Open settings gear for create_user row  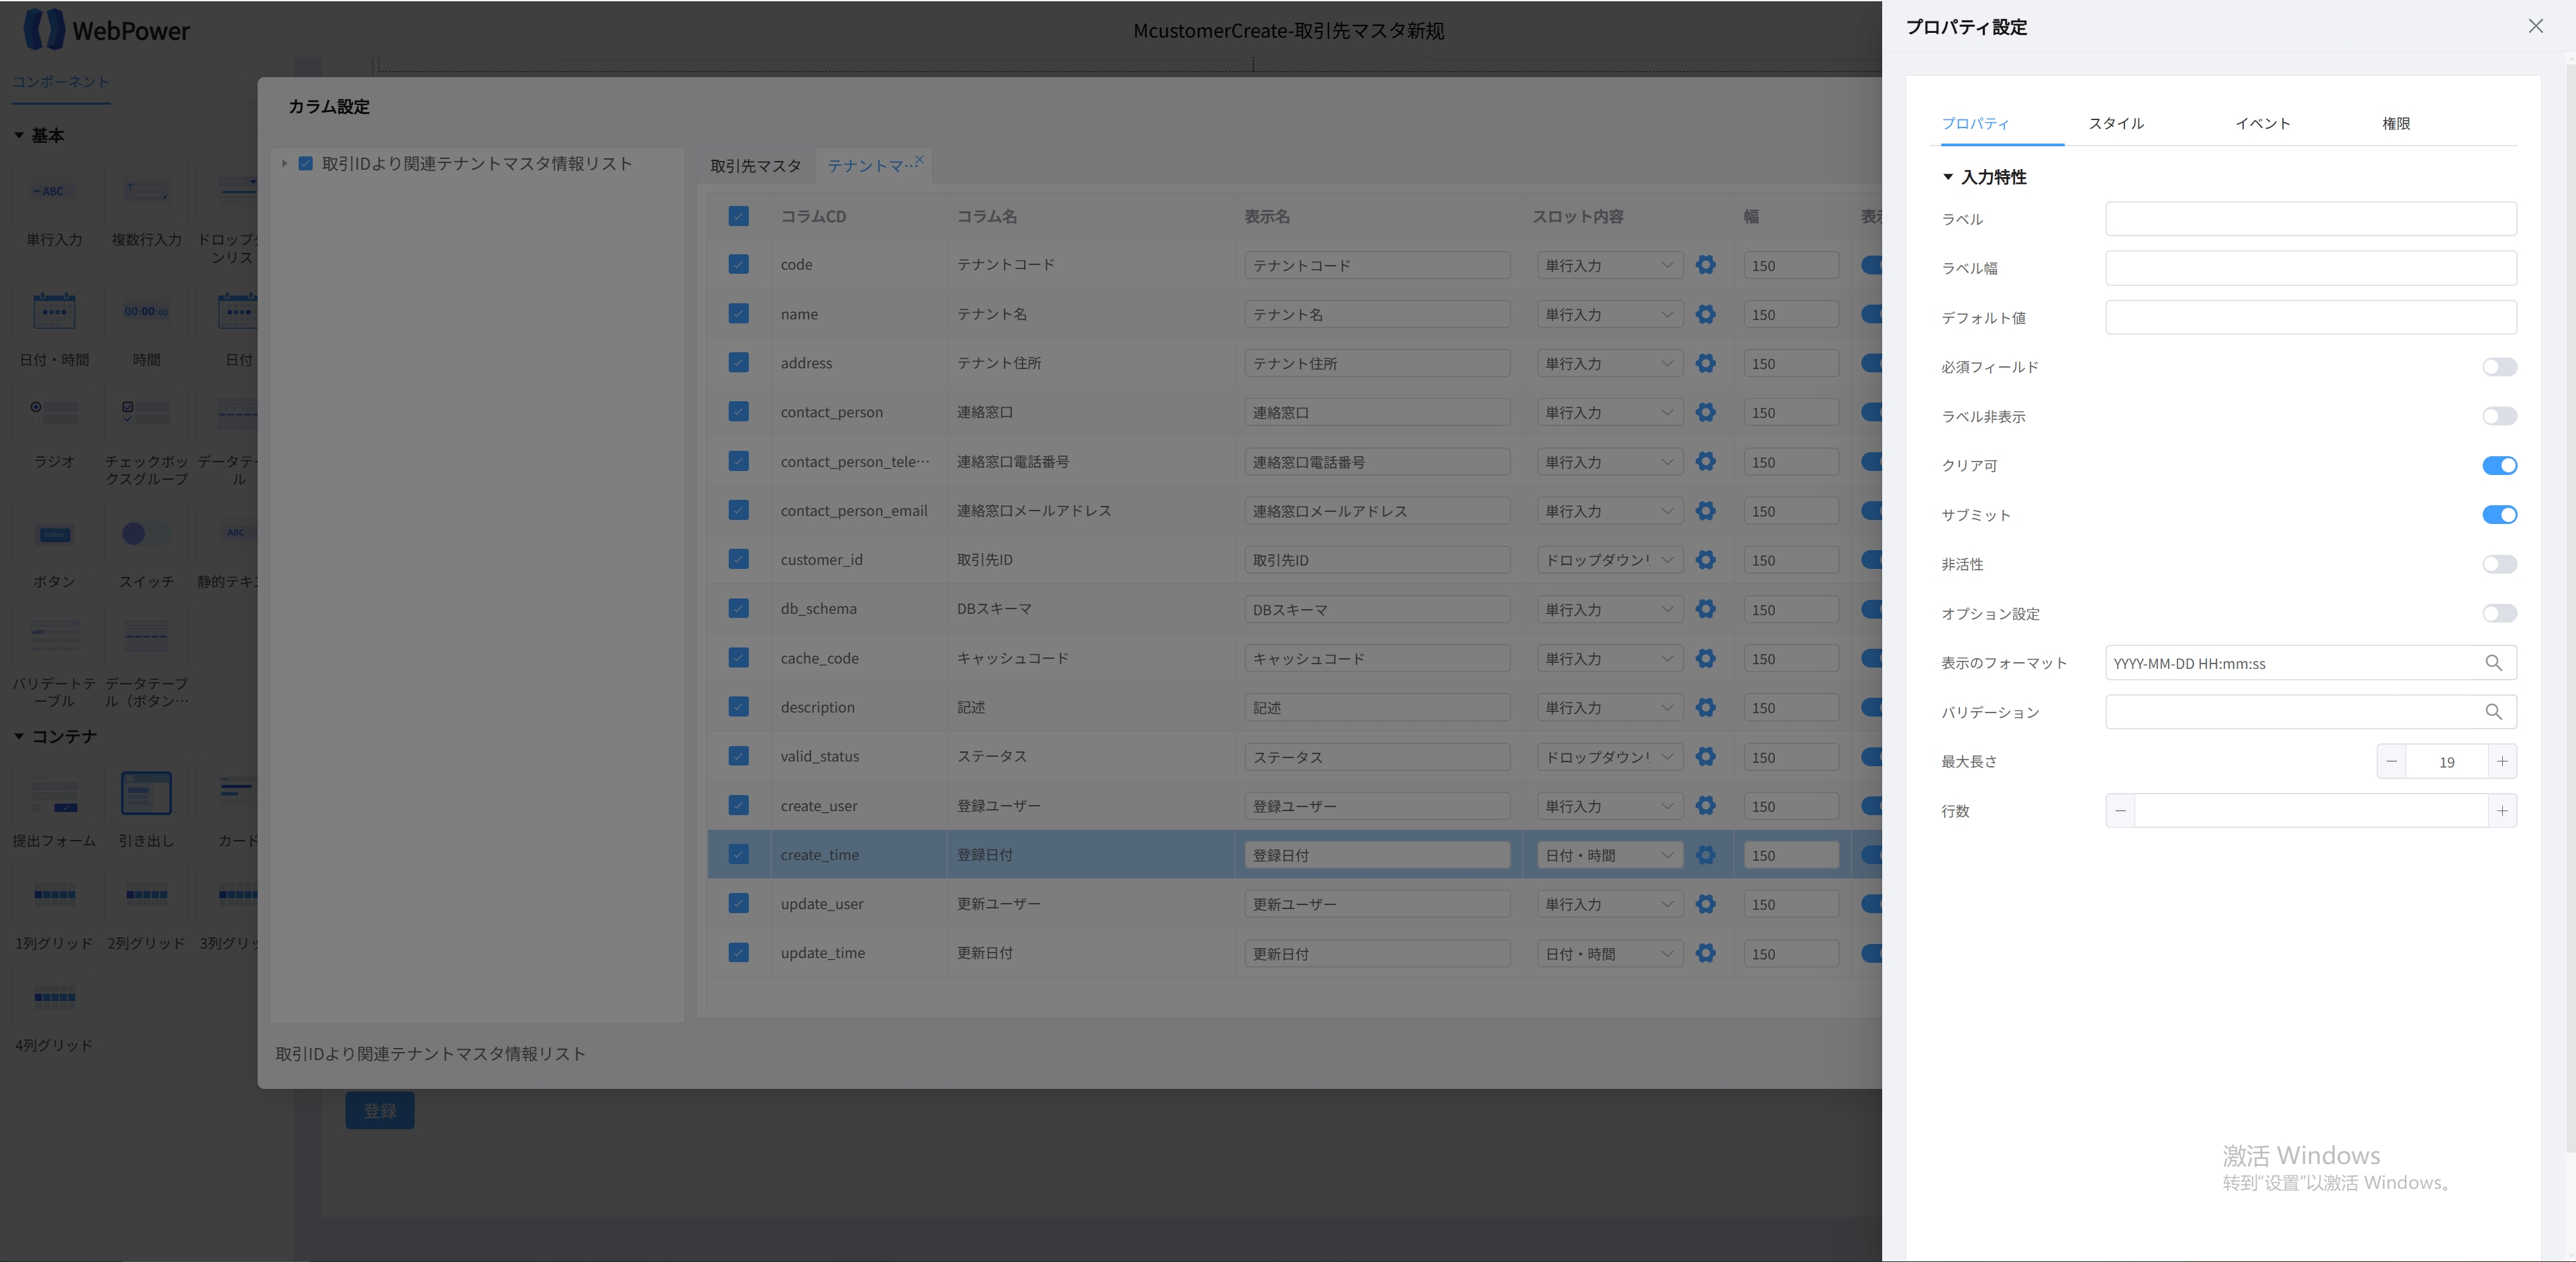tap(1706, 806)
